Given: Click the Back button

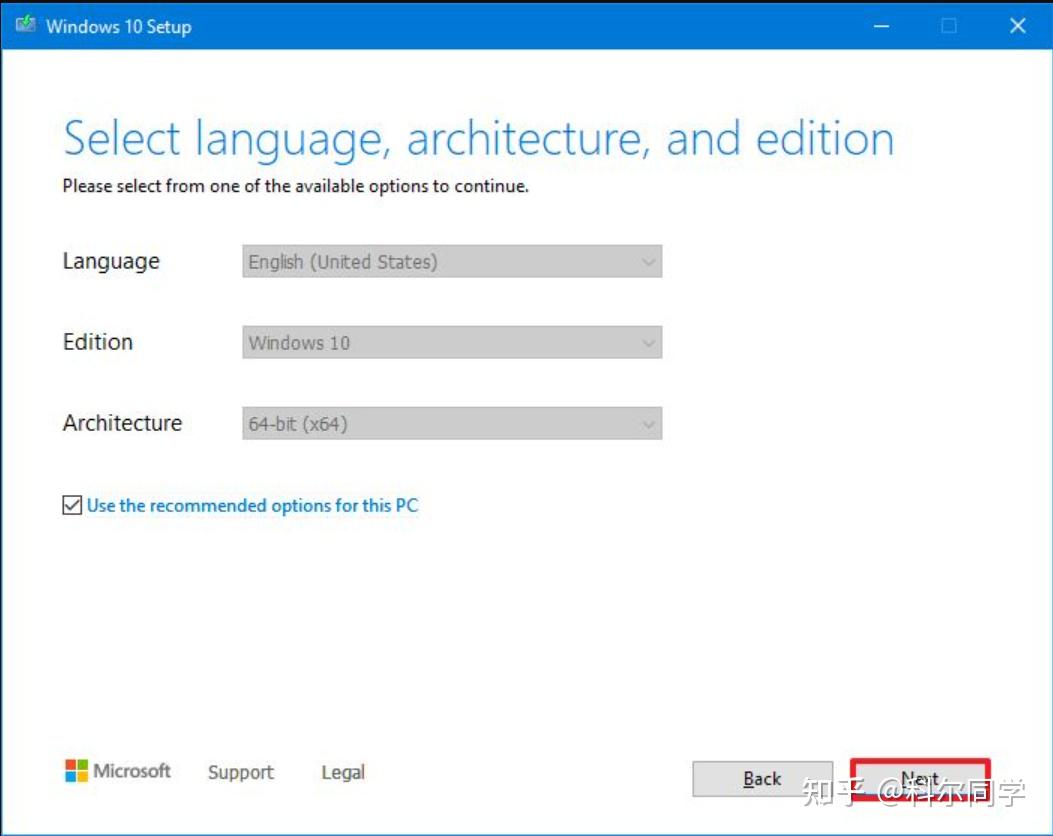Looking at the screenshot, I should point(762,778).
